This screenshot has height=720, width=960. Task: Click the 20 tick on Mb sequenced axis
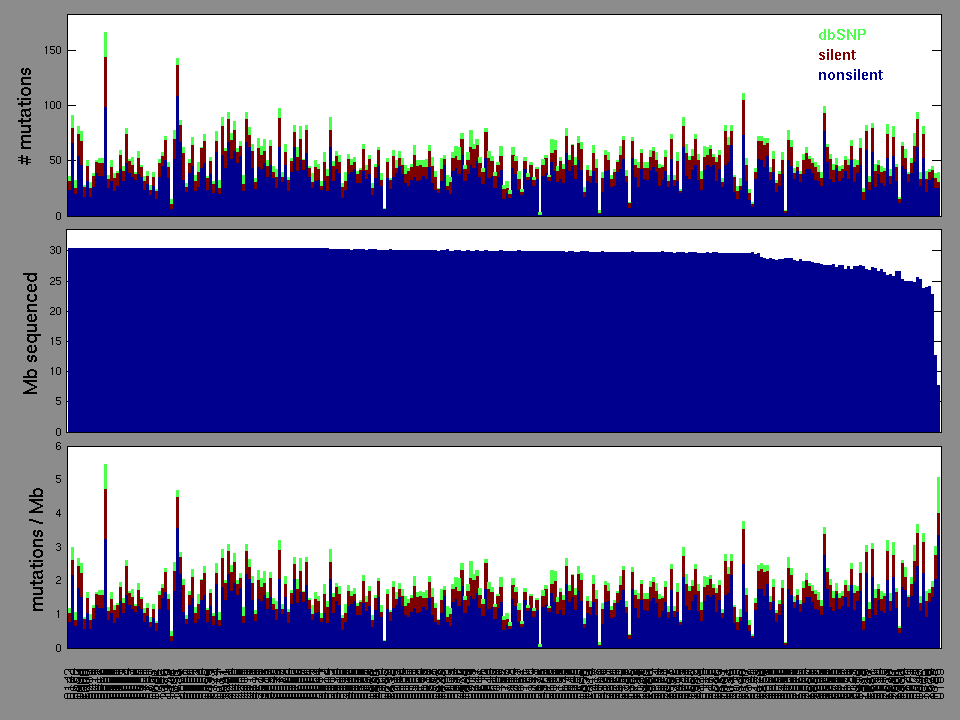[54, 311]
